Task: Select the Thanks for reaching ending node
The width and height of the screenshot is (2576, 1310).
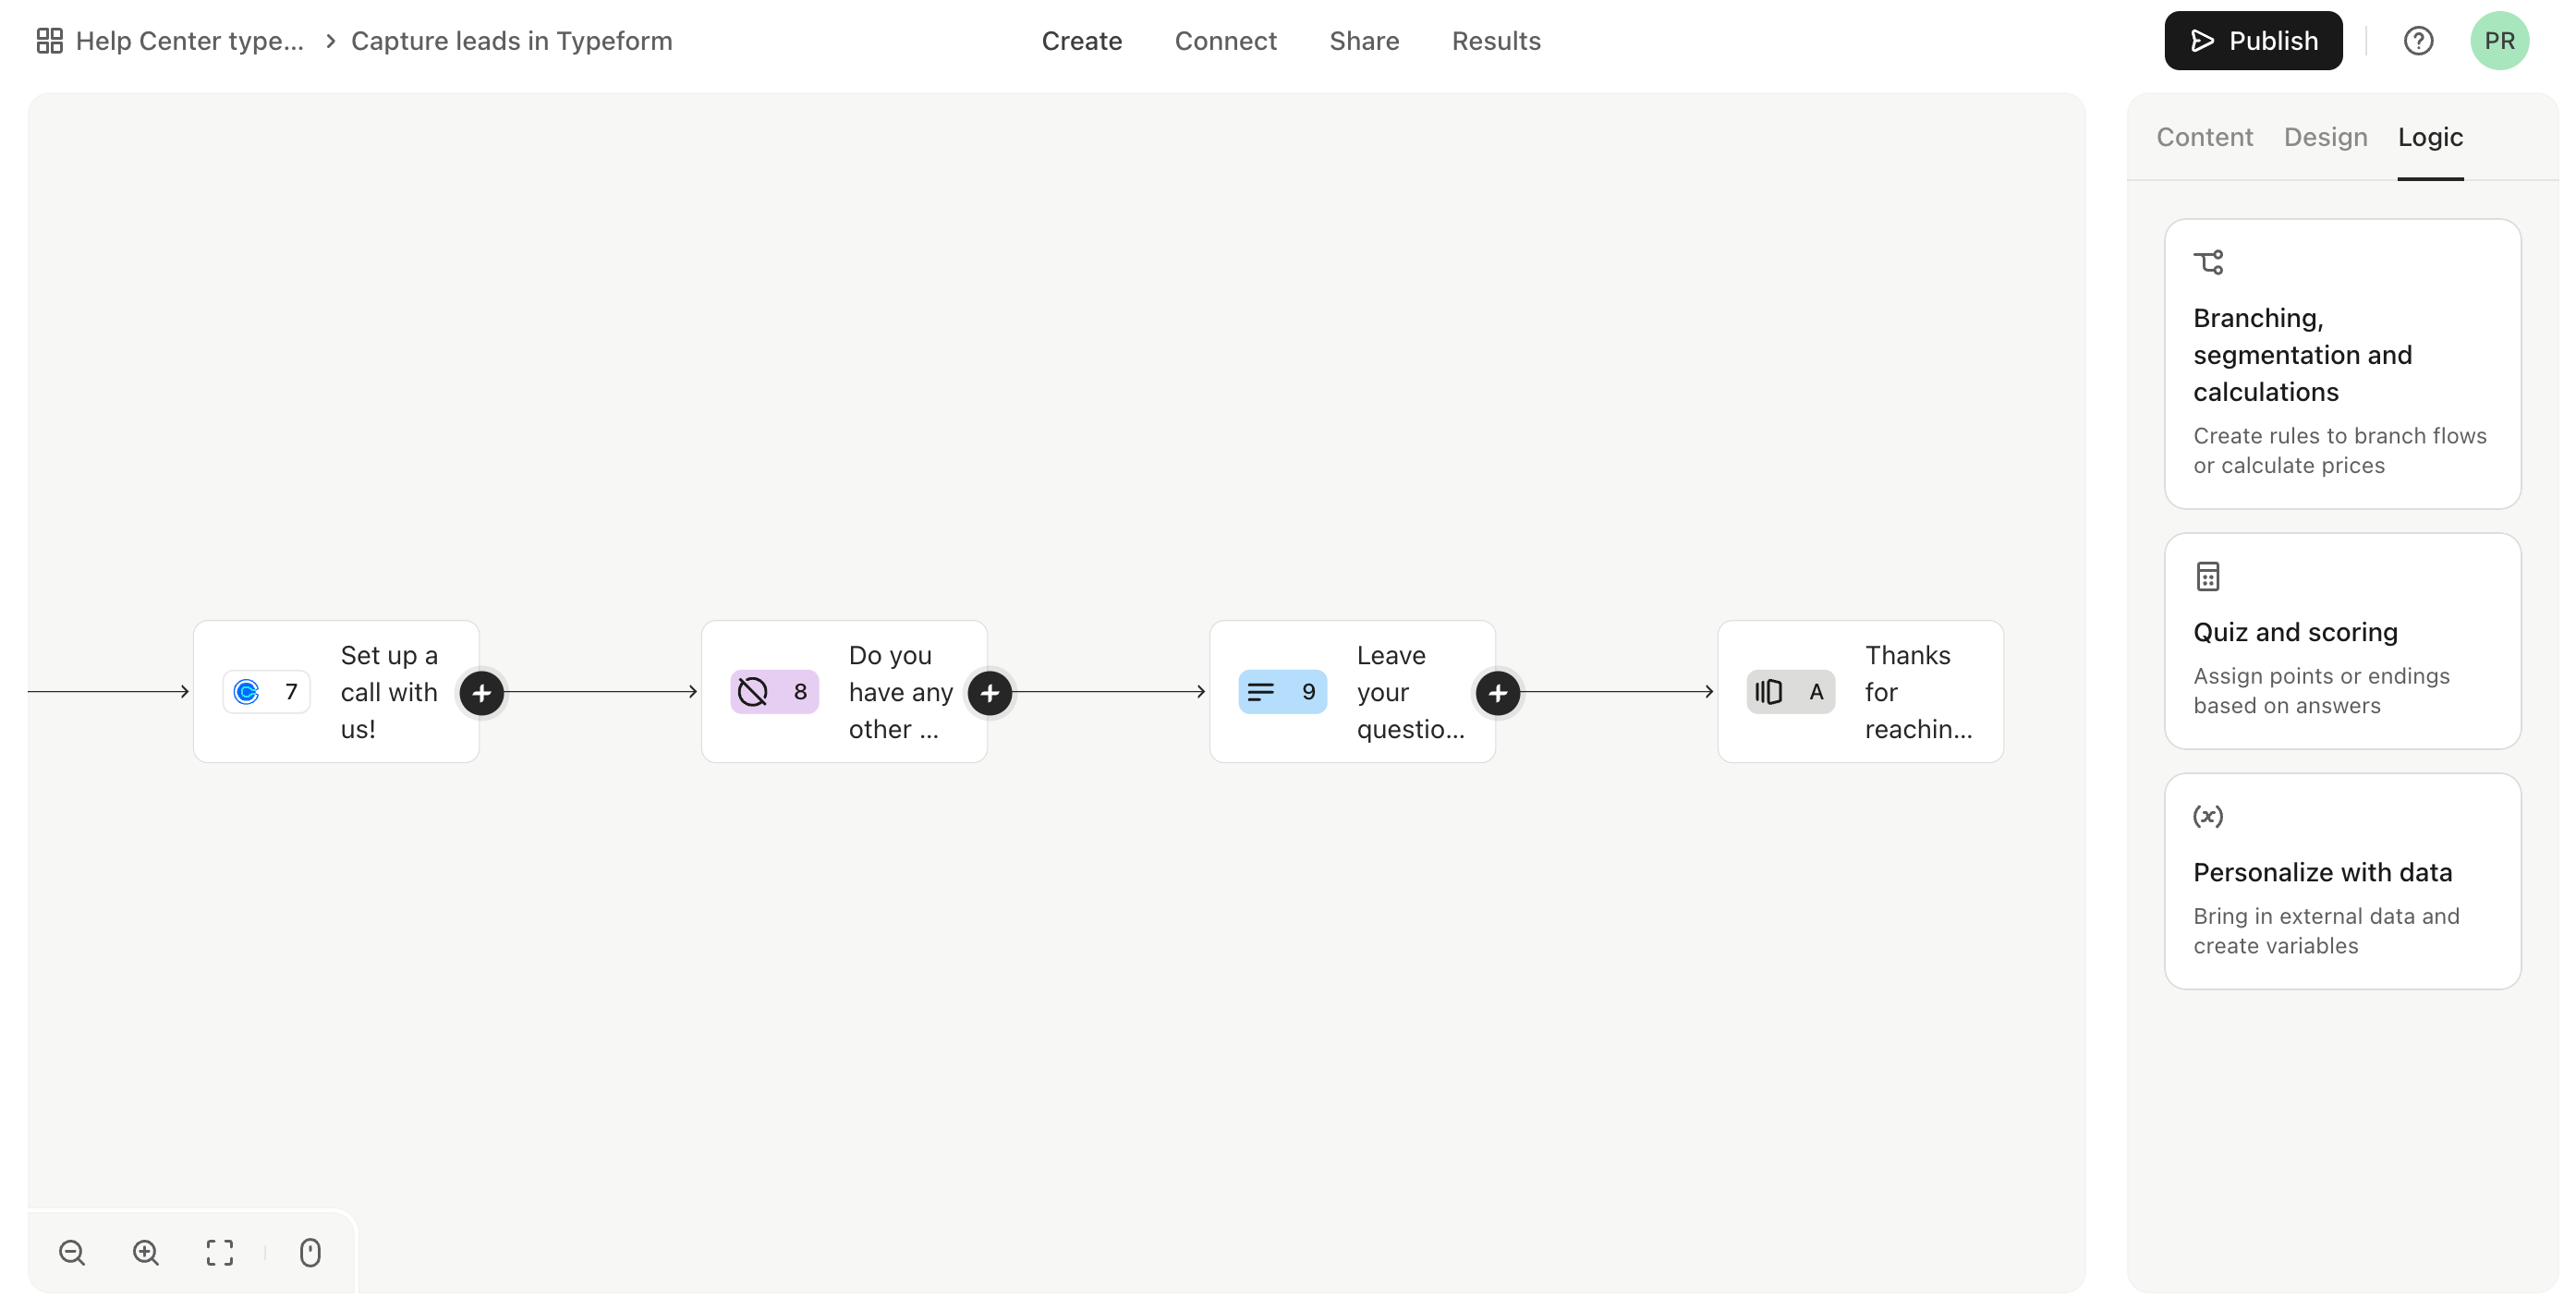Action: (x=1860, y=692)
